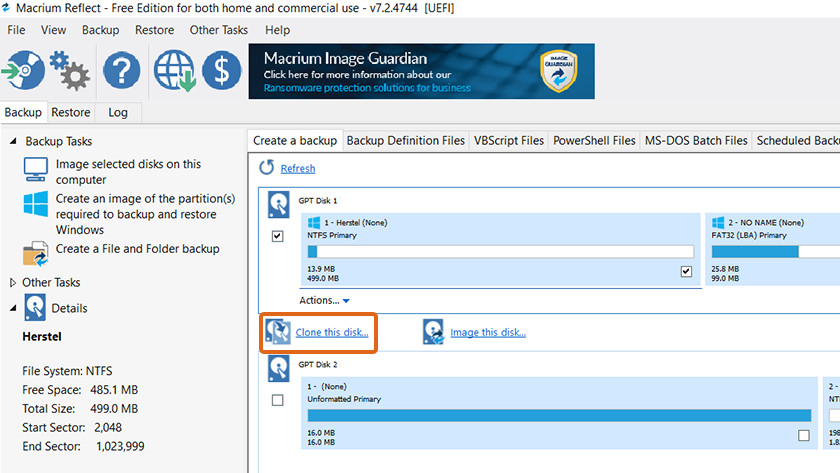
Task: Click the globe download updates icon
Action: click(175, 71)
